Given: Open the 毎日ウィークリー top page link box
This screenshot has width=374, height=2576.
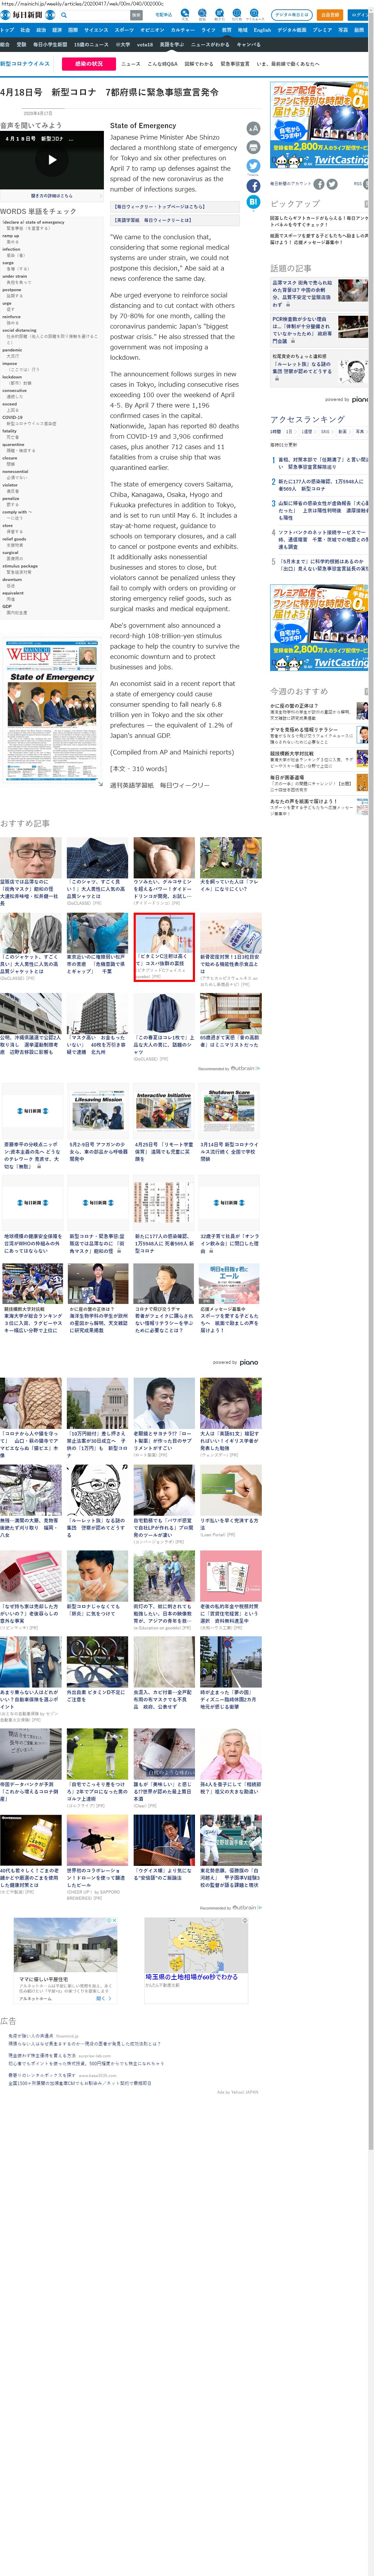Looking at the screenshot, I should [152, 206].
